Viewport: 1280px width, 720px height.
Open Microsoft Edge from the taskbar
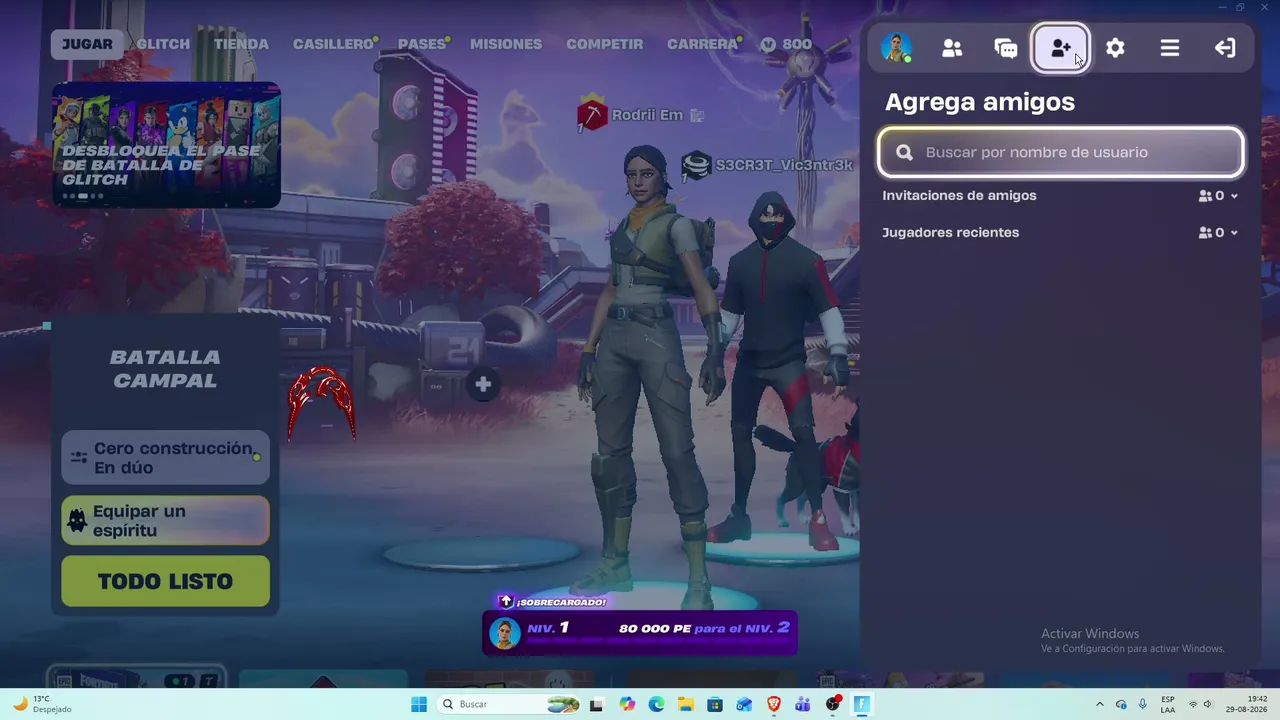(x=656, y=704)
